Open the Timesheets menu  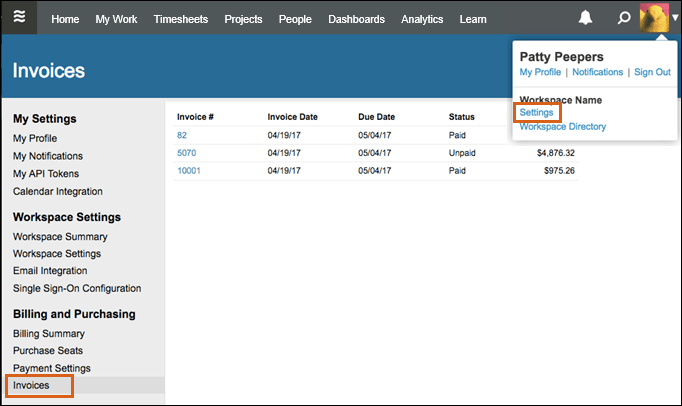pyautogui.click(x=181, y=19)
